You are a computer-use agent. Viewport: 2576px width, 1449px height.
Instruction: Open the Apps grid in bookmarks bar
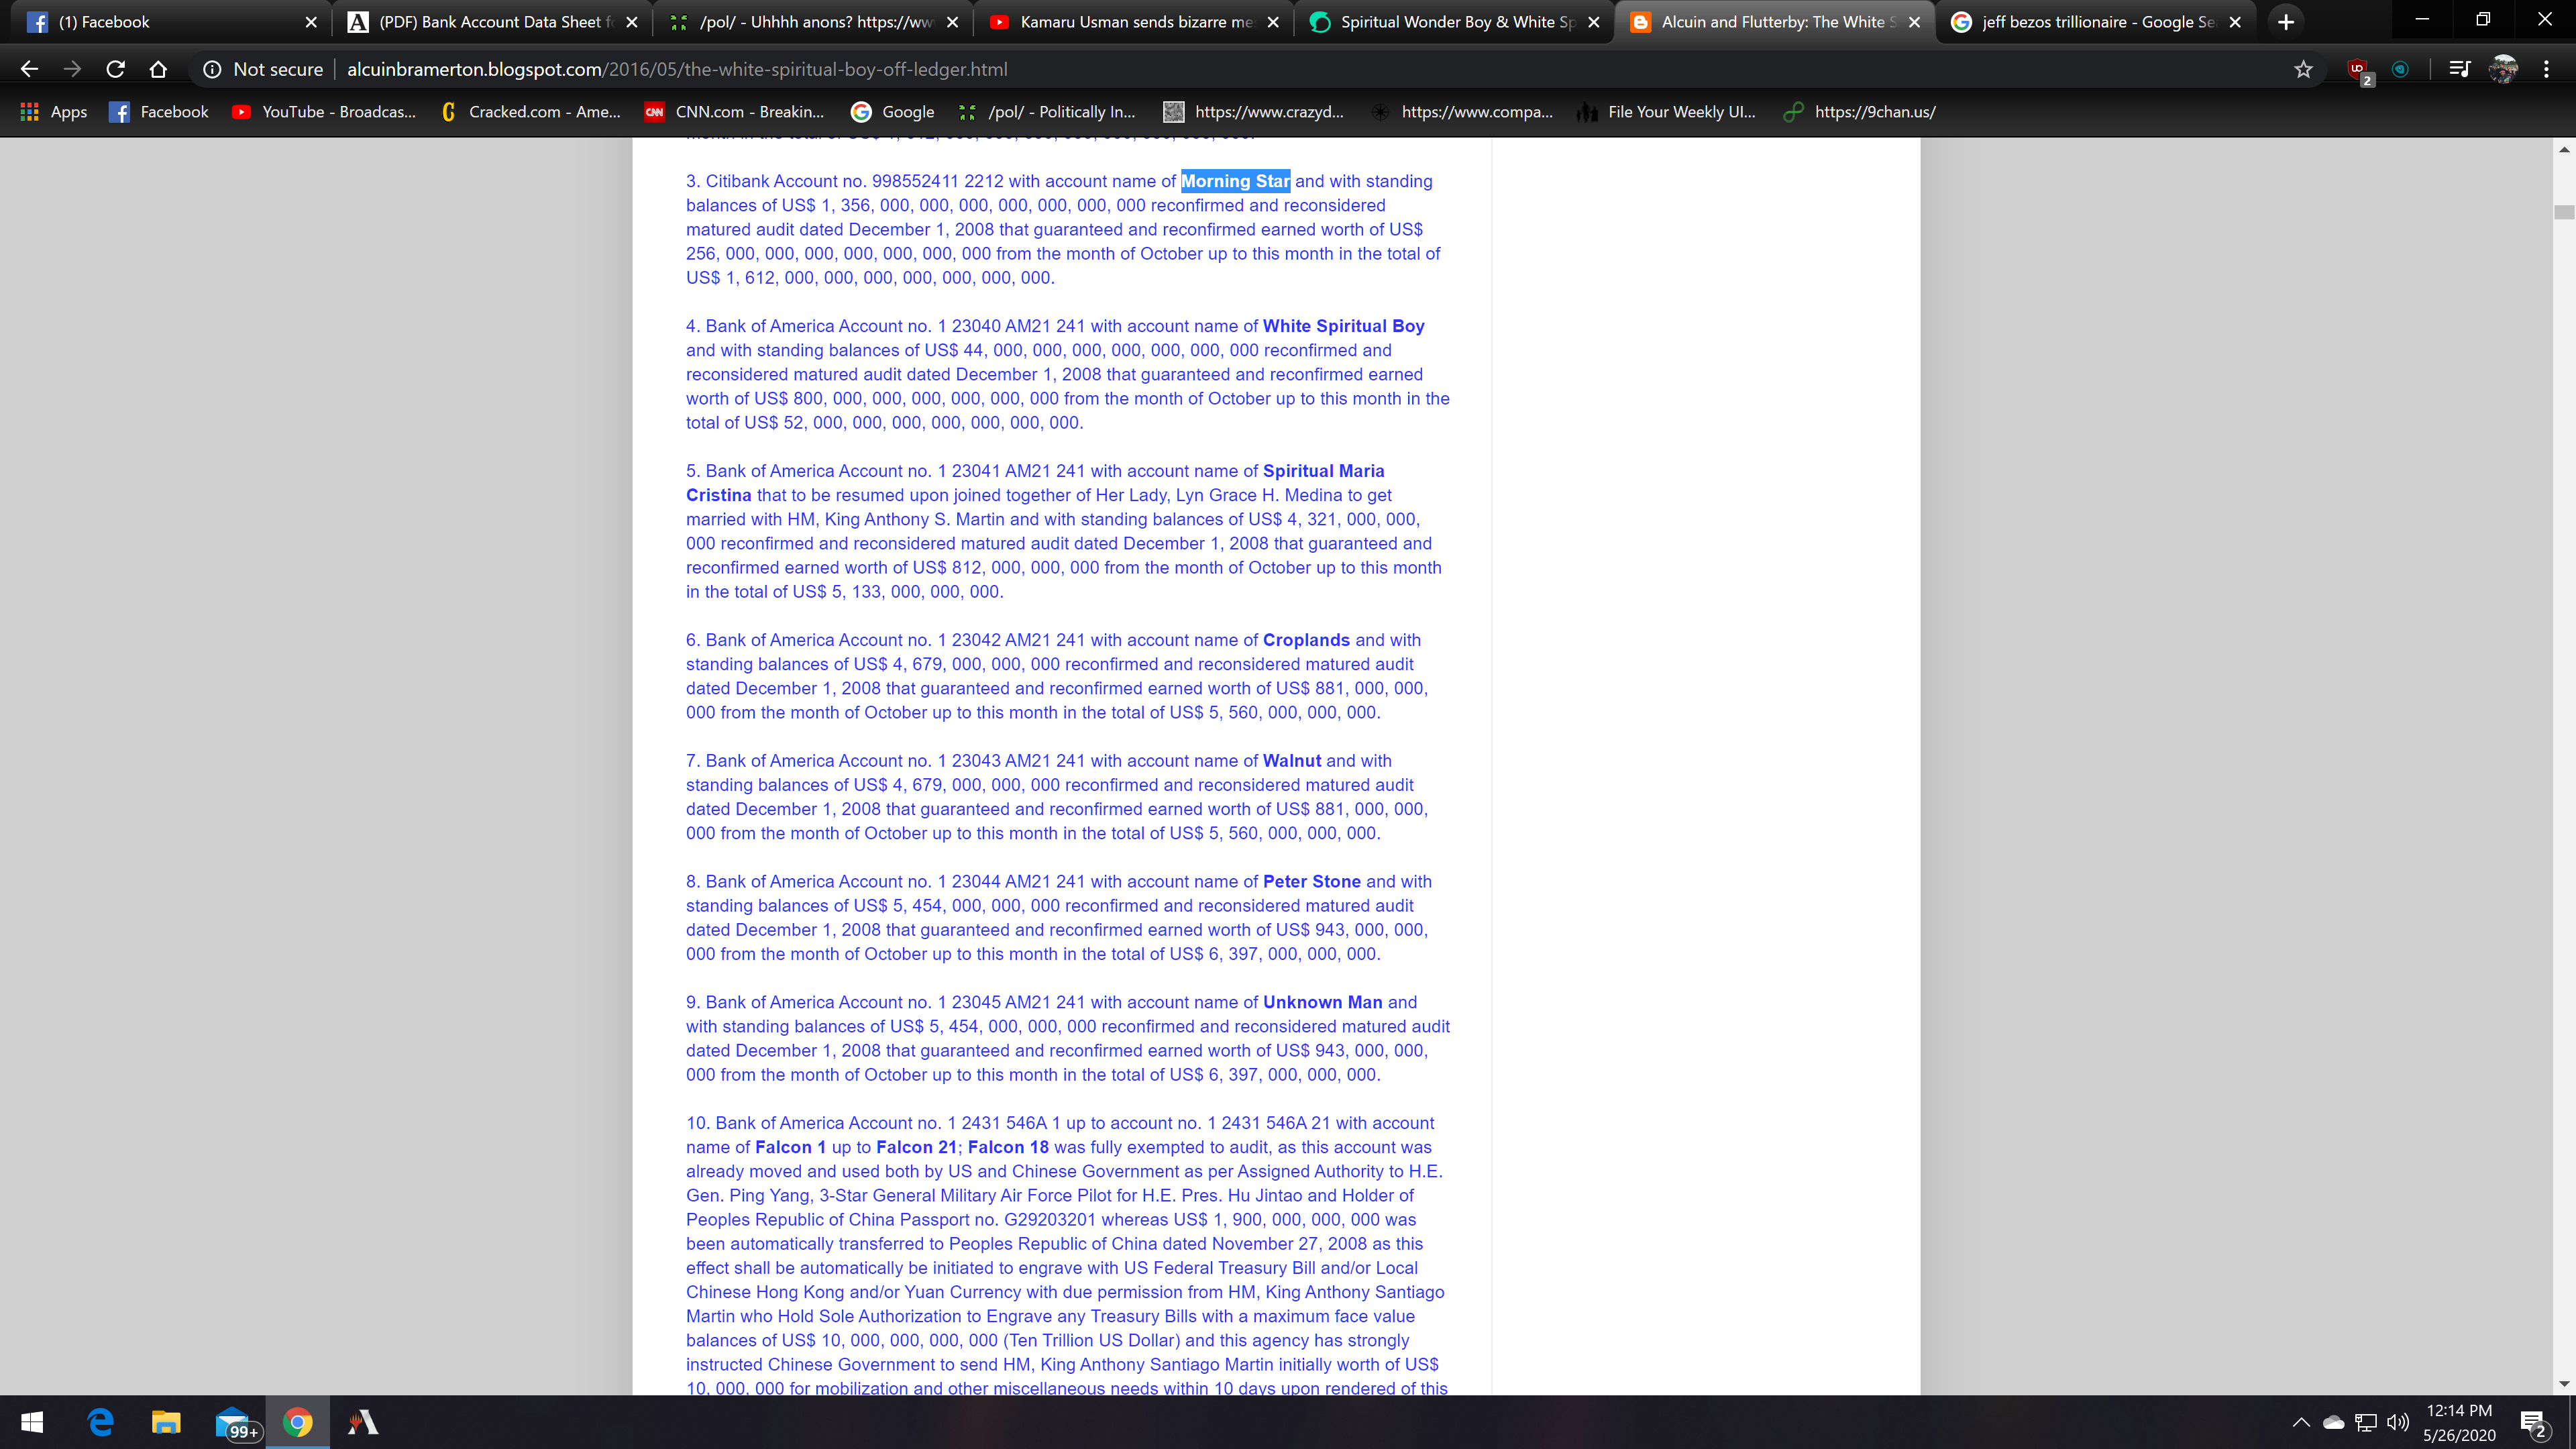coord(53,112)
